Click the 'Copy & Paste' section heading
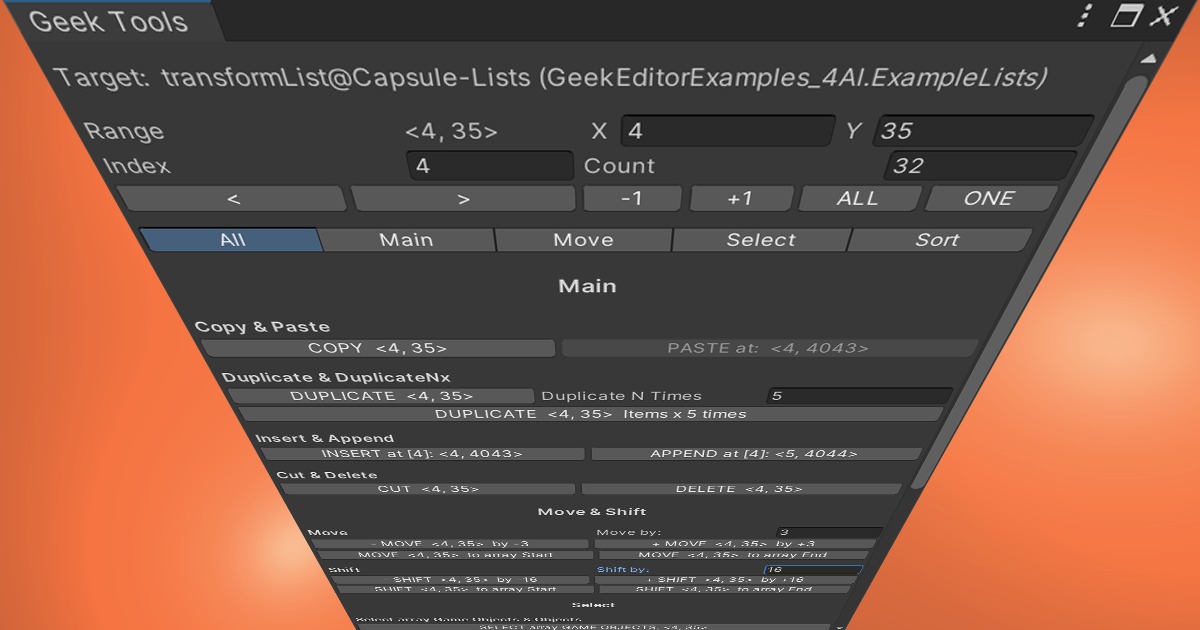This screenshot has height=630, width=1200. [x=262, y=327]
